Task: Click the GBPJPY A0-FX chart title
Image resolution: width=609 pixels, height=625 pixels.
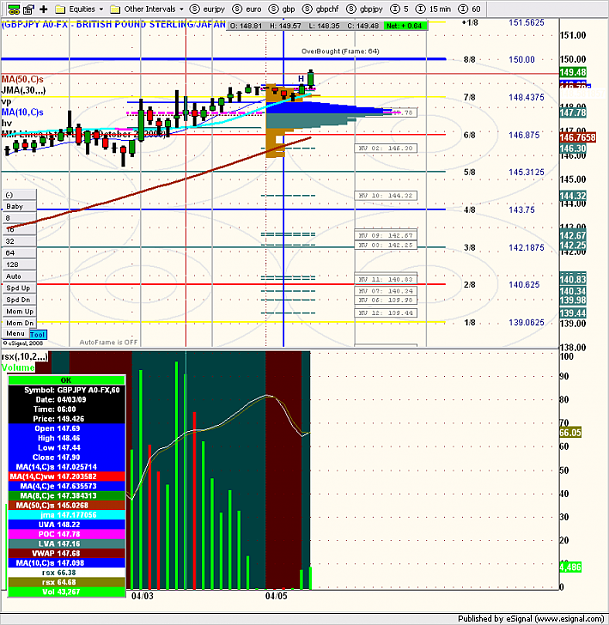Action: (x=114, y=24)
